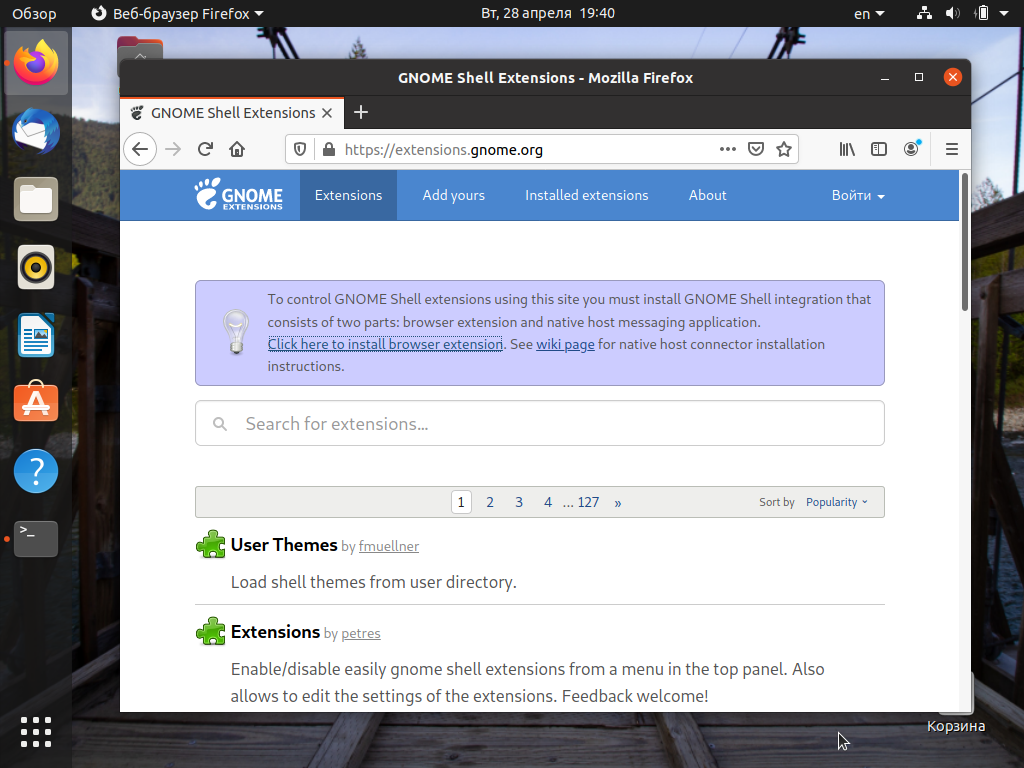The height and width of the screenshot is (768, 1024).
Task: Click the GNOME Extensions logo
Action: (x=238, y=195)
